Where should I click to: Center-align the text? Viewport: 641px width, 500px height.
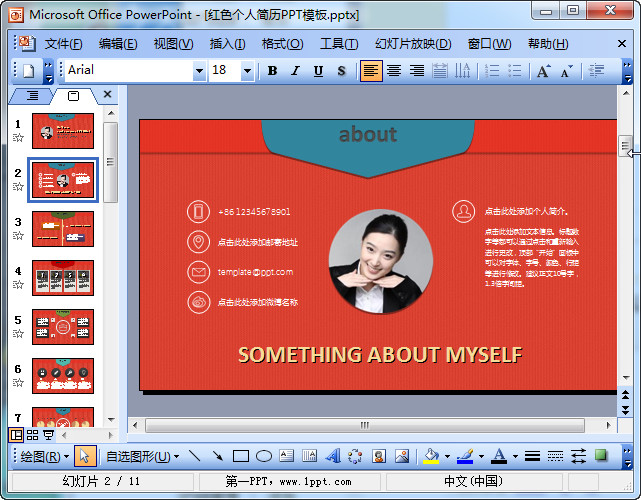tap(394, 71)
